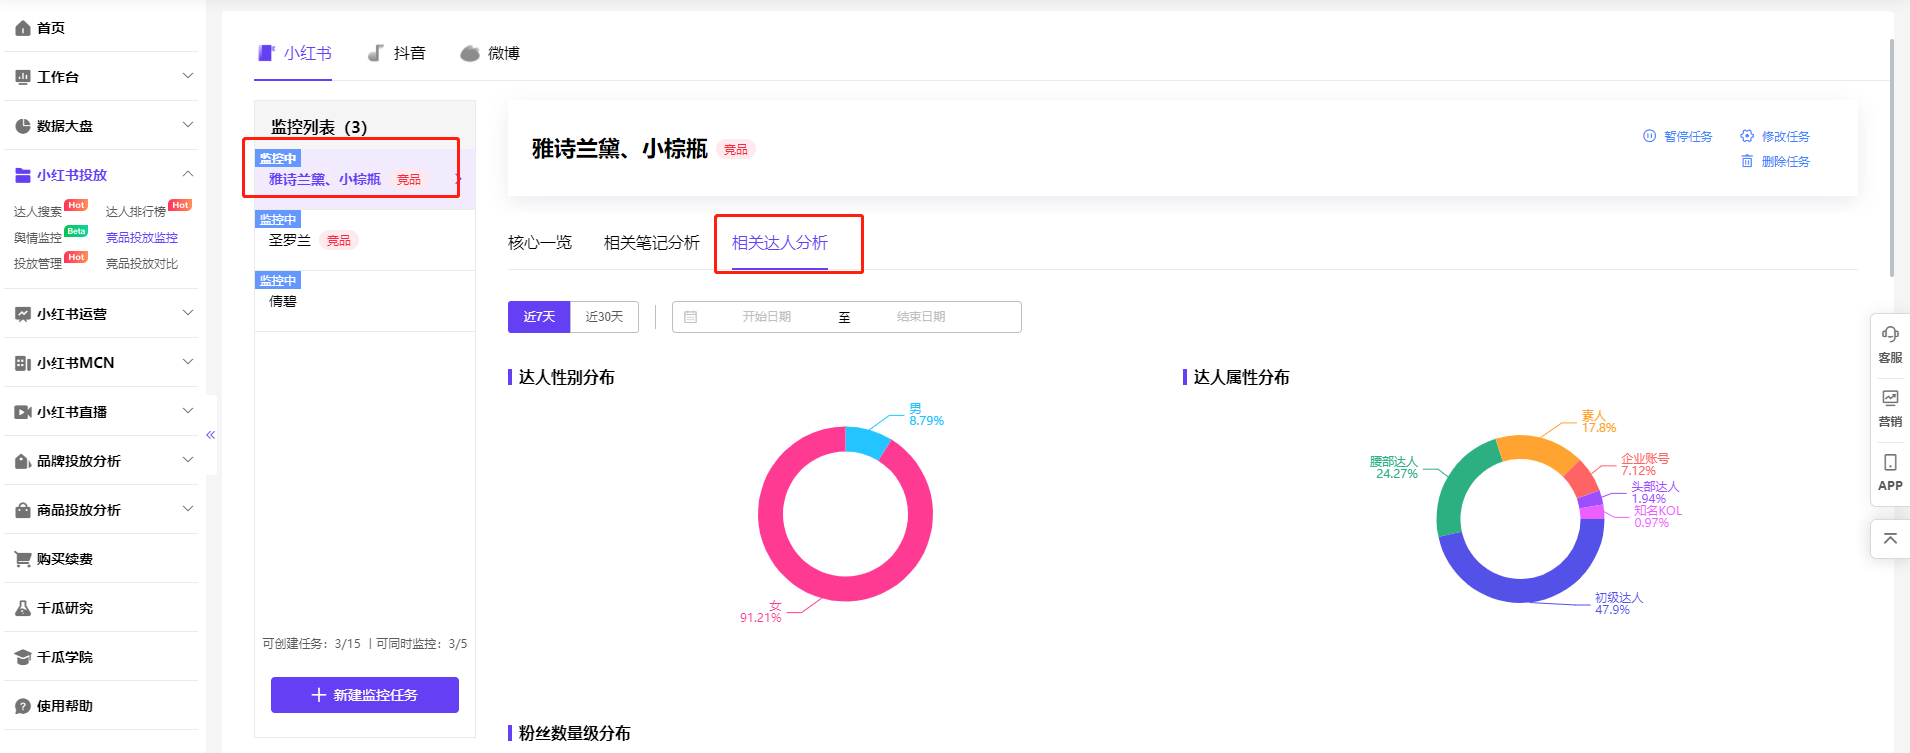Click the 开始日期 start date field
The height and width of the screenshot is (753, 1910).
coord(766,317)
